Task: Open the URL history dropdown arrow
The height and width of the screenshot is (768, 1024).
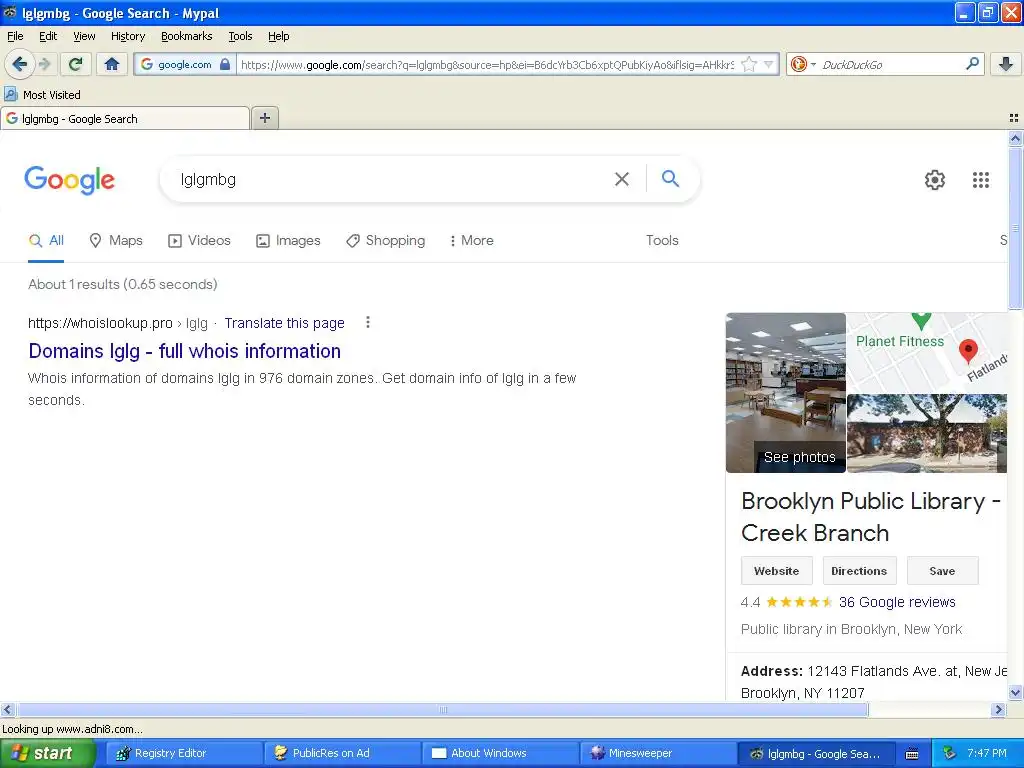Action: (x=769, y=64)
